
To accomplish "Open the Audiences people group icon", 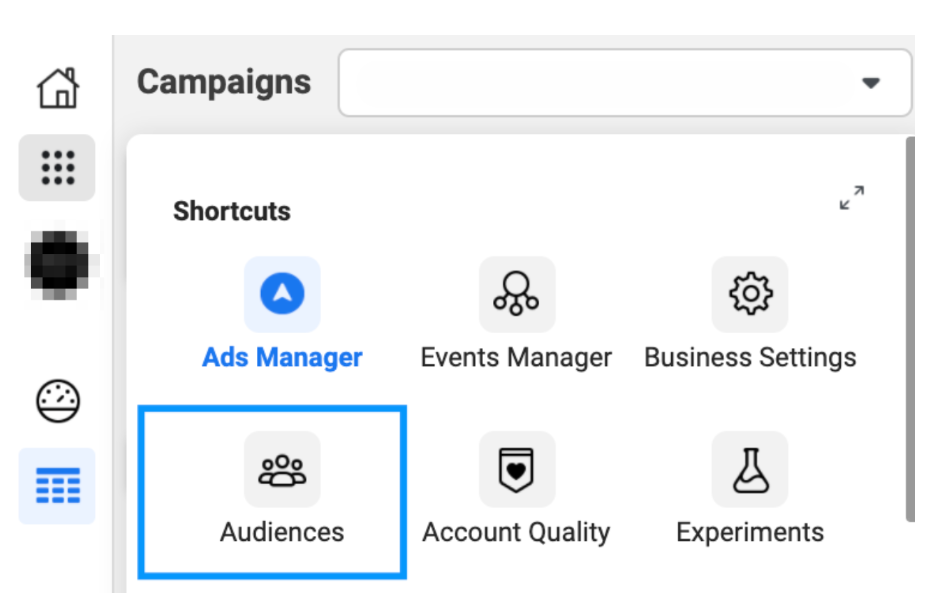I will pos(282,469).
